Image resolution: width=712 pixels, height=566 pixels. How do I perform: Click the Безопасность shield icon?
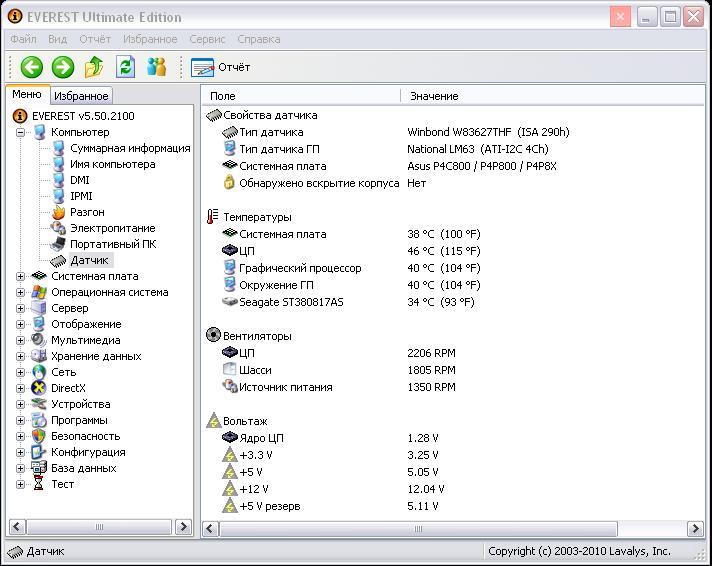tap(39, 436)
